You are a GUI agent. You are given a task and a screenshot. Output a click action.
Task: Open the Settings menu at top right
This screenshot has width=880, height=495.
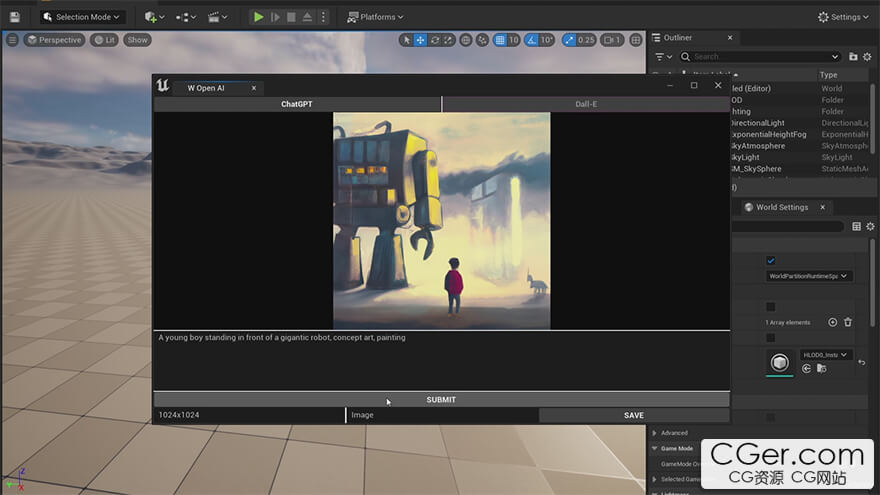click(844, 17)
